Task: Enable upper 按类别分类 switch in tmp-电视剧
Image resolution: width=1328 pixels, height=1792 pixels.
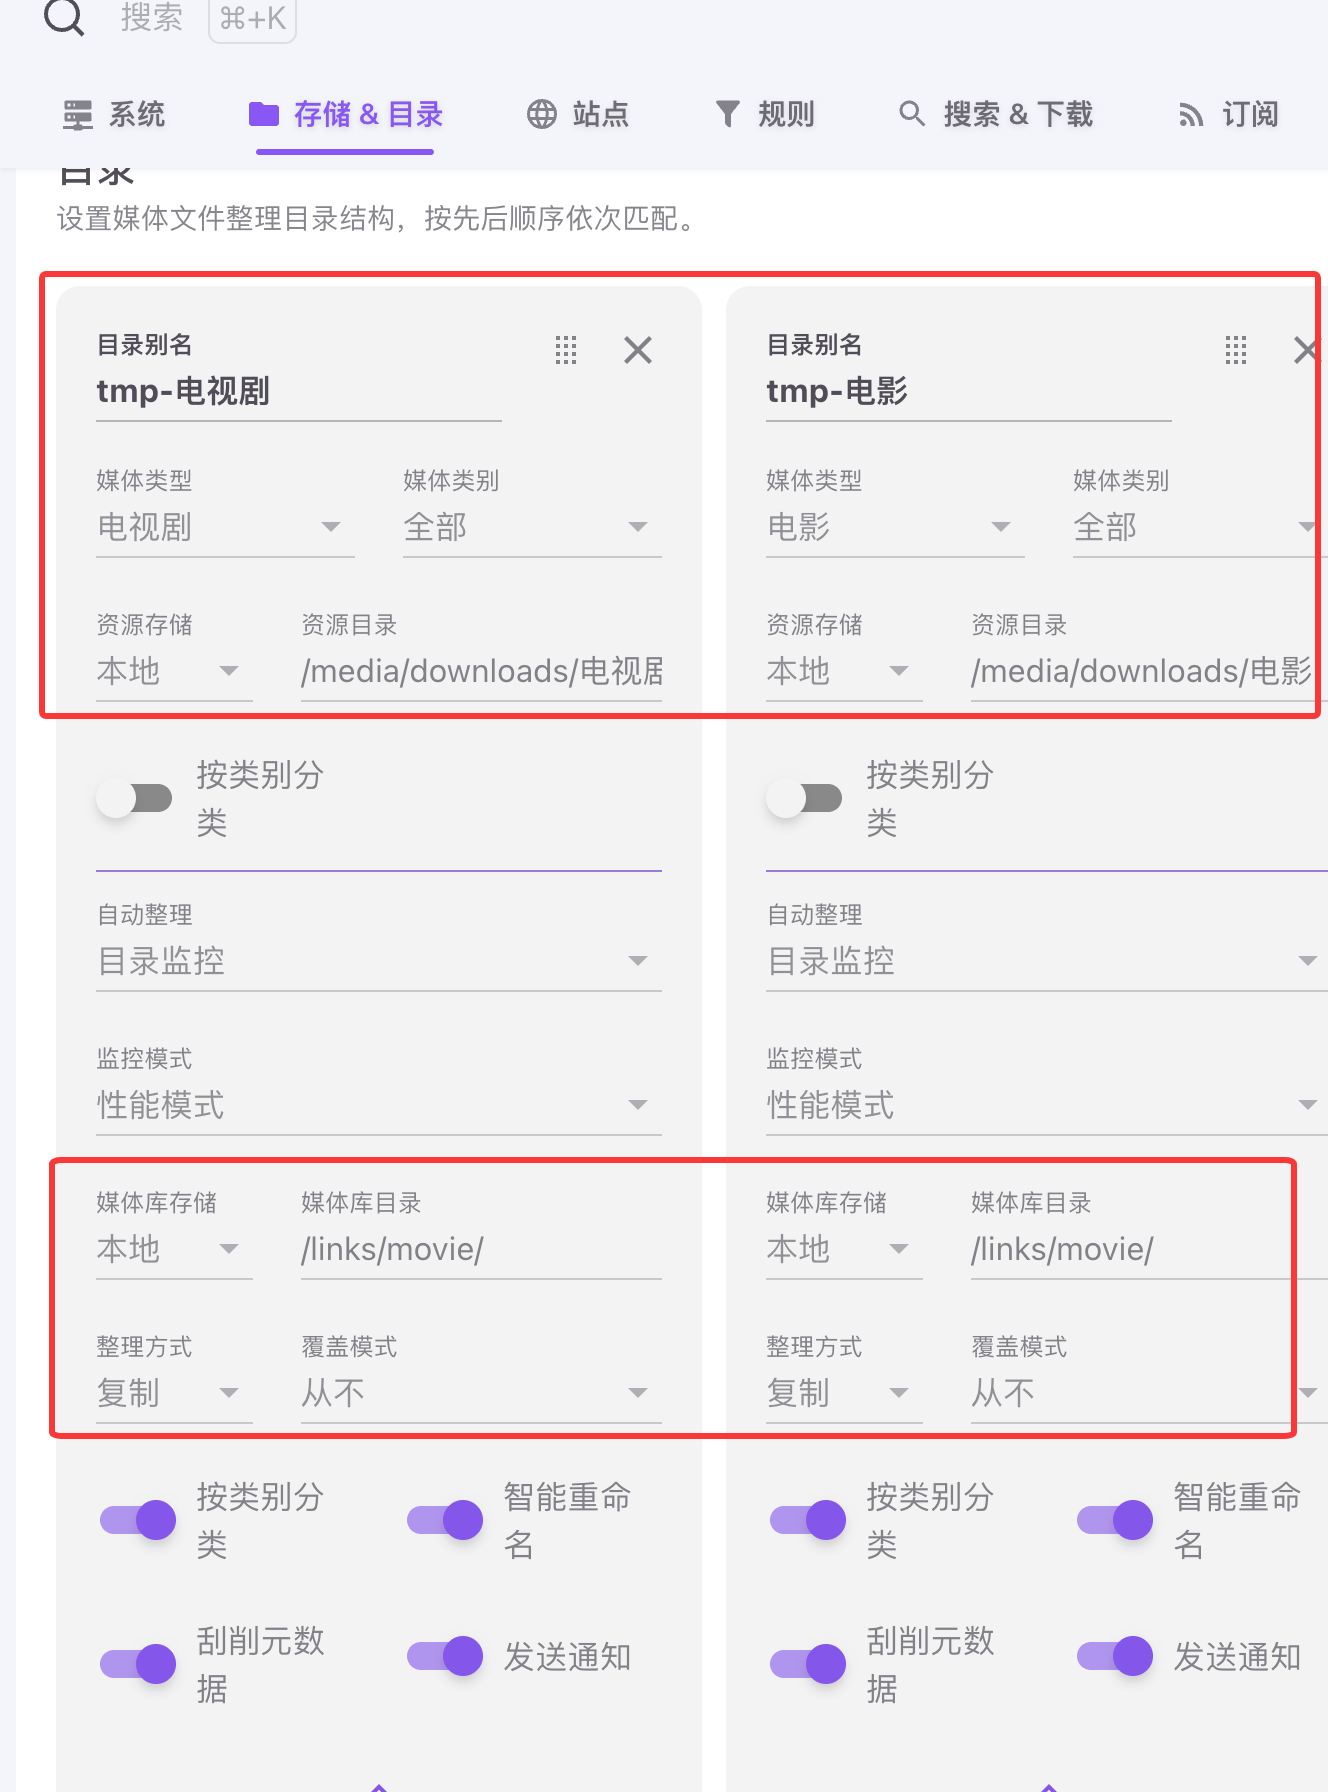Action: tap(135, 798)
